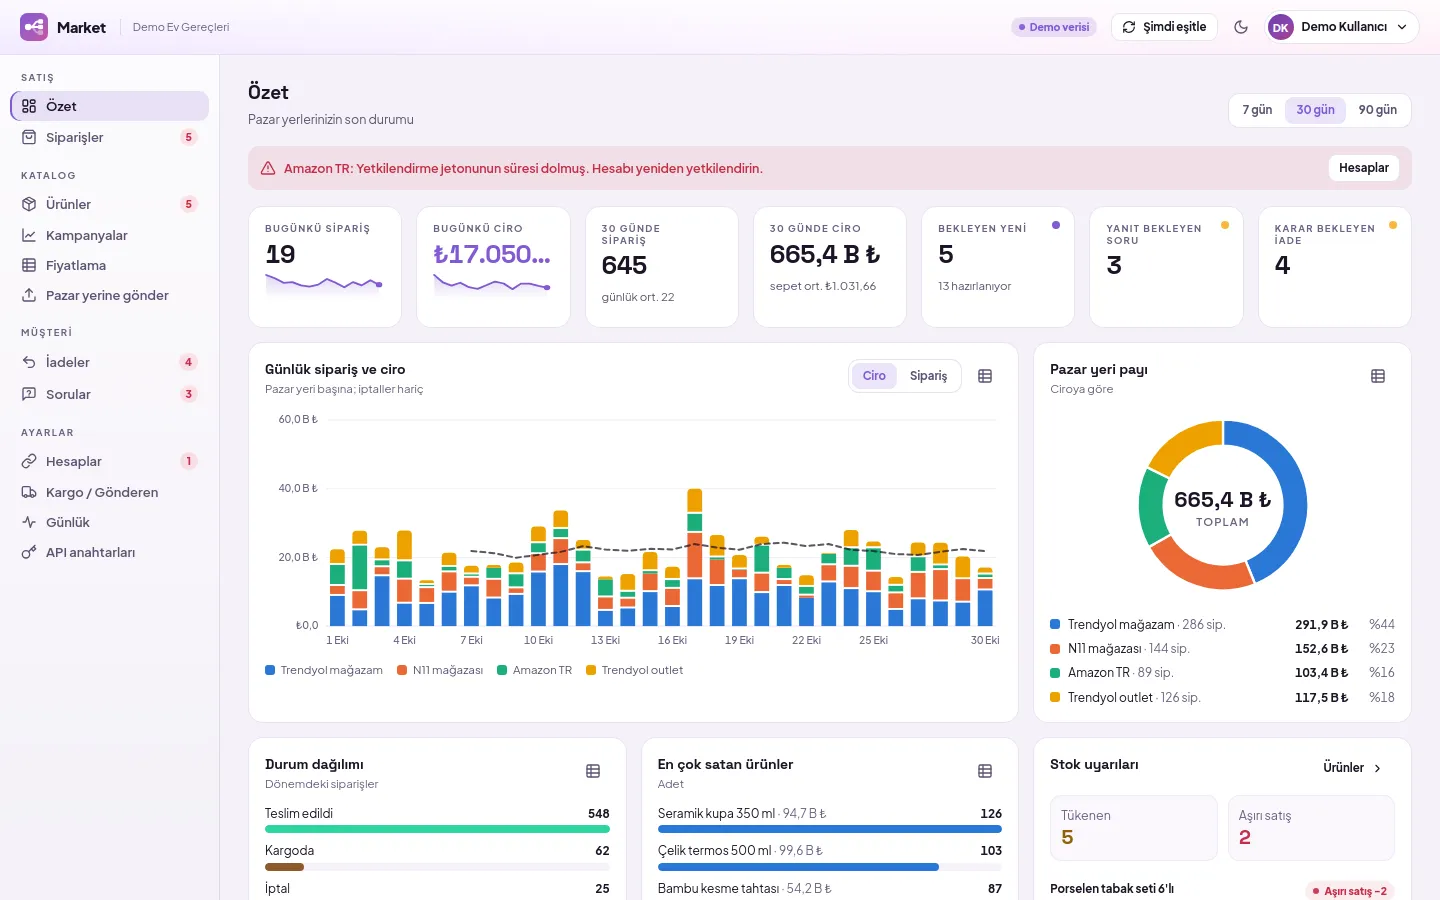Click the Tükenen stock card
This screenshot has height=900, width=1440.
pyautogui.click(x=1134, y=828)
